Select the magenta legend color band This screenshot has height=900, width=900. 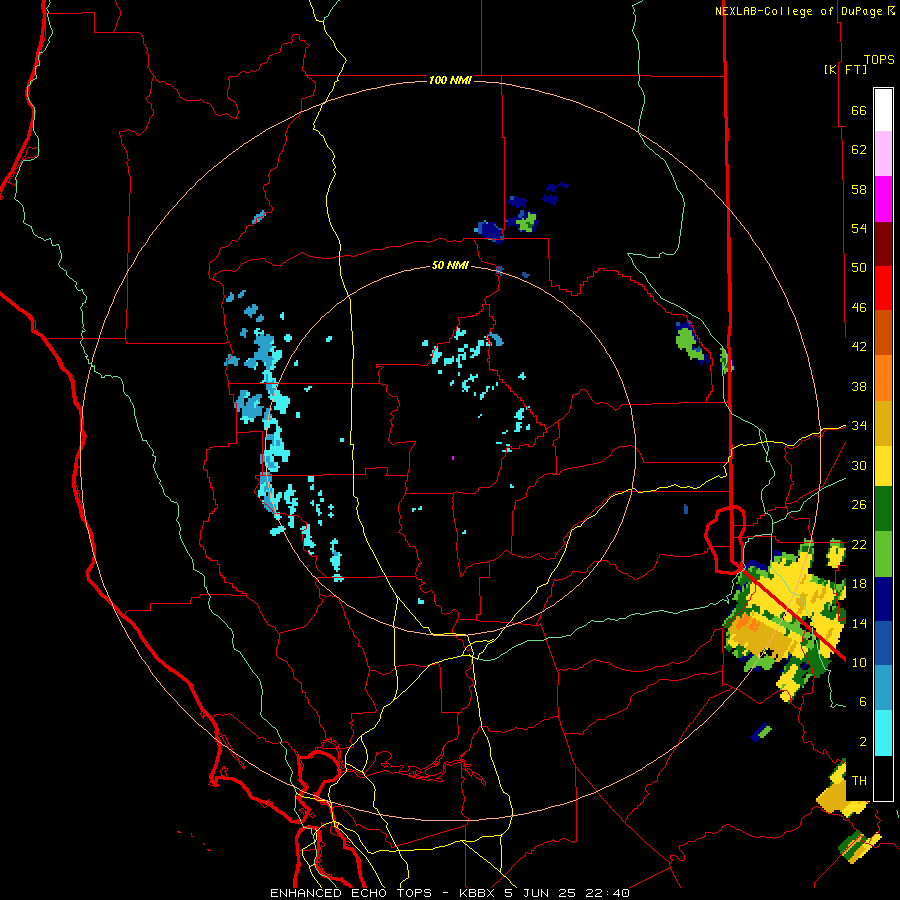883,199
